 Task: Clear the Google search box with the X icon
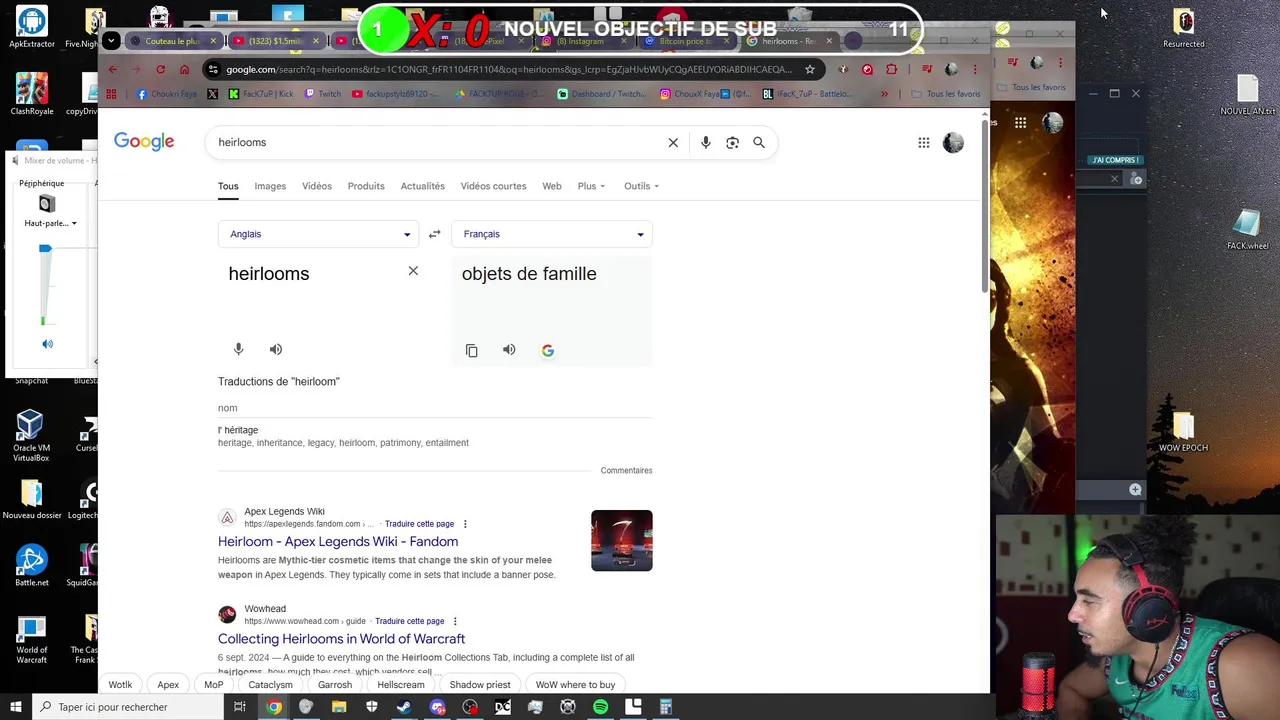tap(673, 143)
